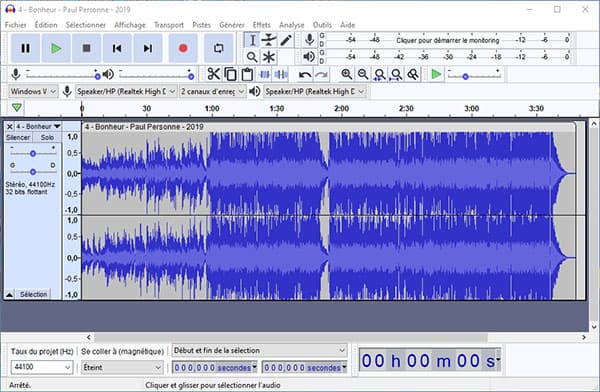600x392 pixels.
Task: Click the Sélection button in track panel
Action: 34,294
